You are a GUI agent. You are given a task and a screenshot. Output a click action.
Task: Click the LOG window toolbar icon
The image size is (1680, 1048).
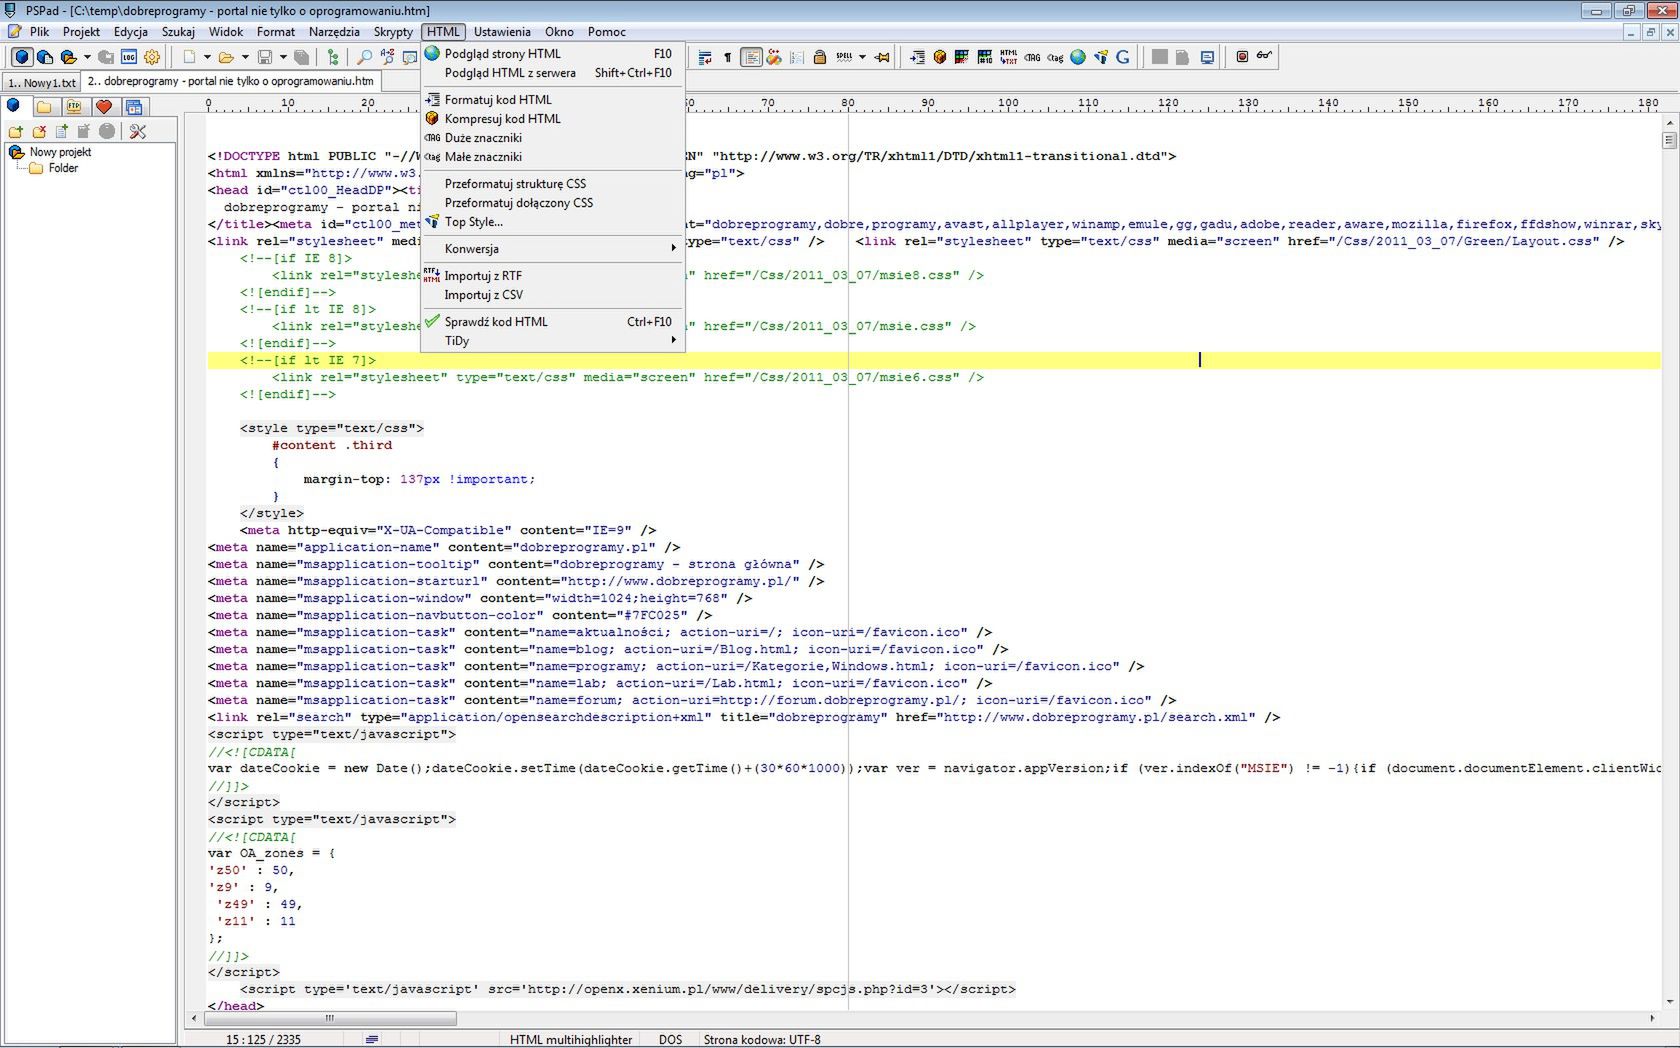pos(129,57)
